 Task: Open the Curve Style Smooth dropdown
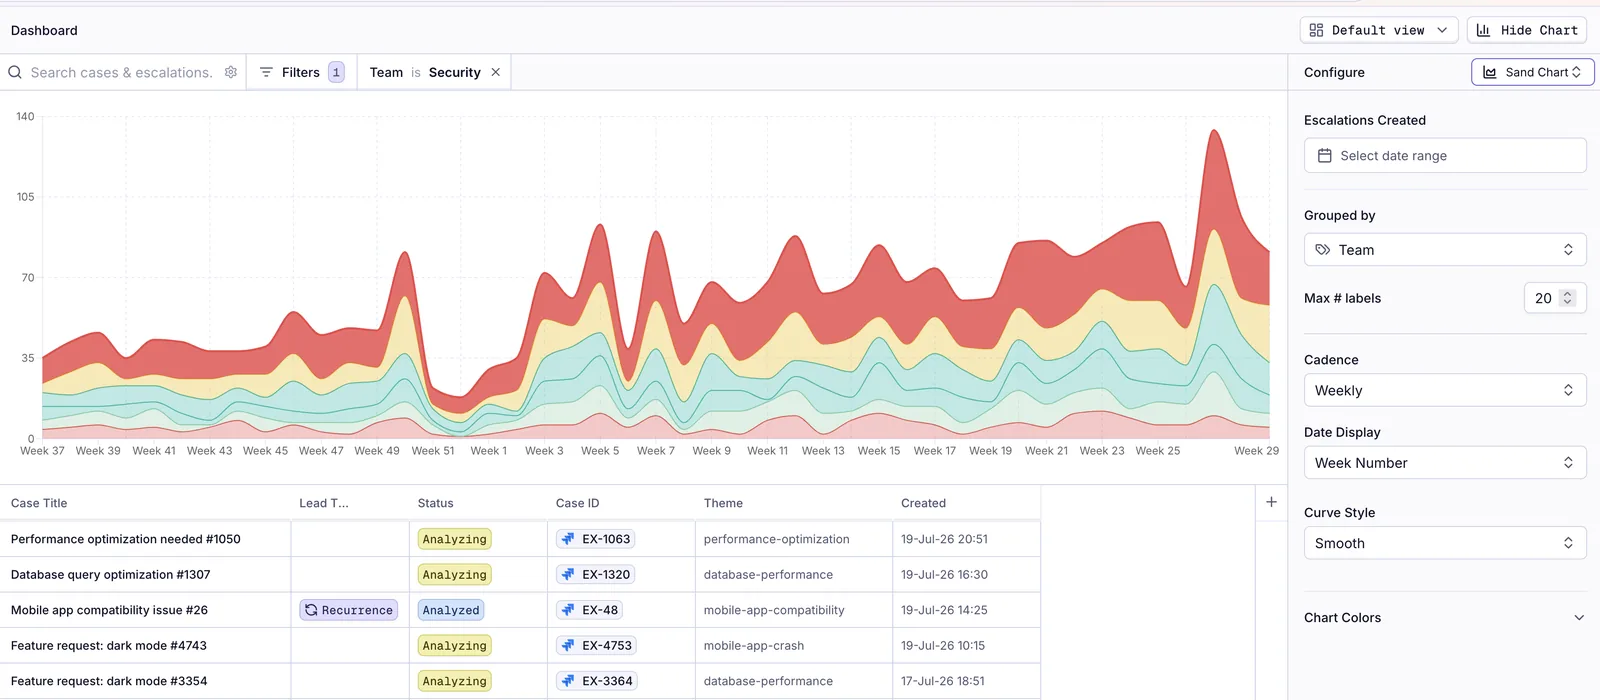[1445, 543]
